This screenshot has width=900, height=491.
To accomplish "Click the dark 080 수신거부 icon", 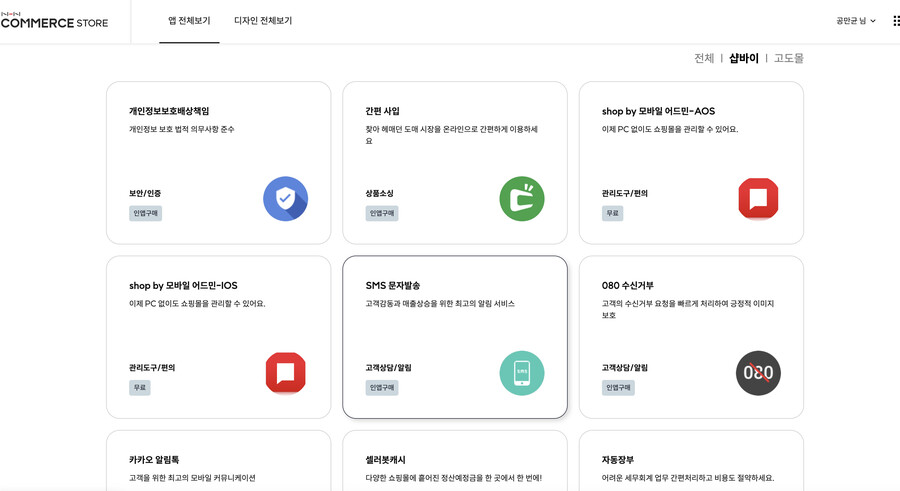I will [758, 373].
